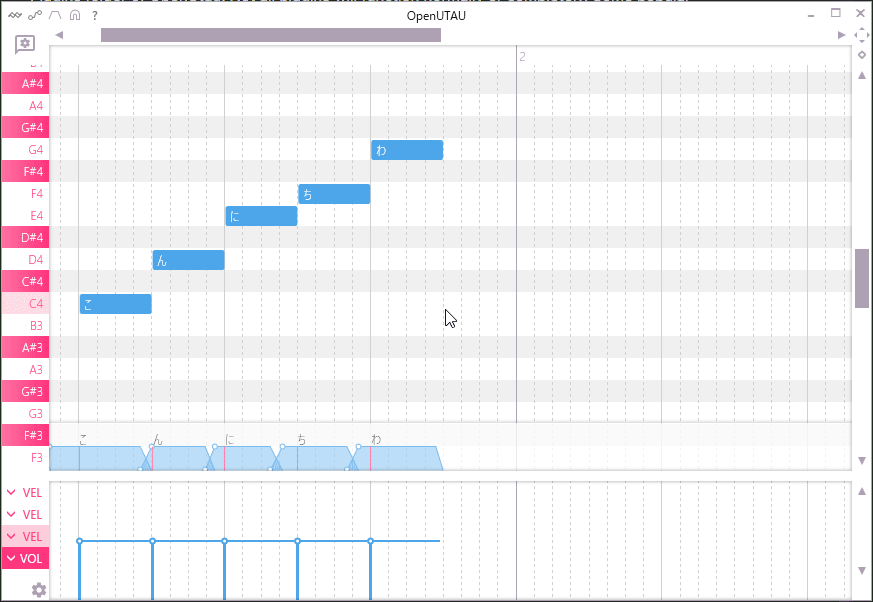This screenshot has height=602, width=873.
Task: Select the に note on E4
Action: click(262, 216)
